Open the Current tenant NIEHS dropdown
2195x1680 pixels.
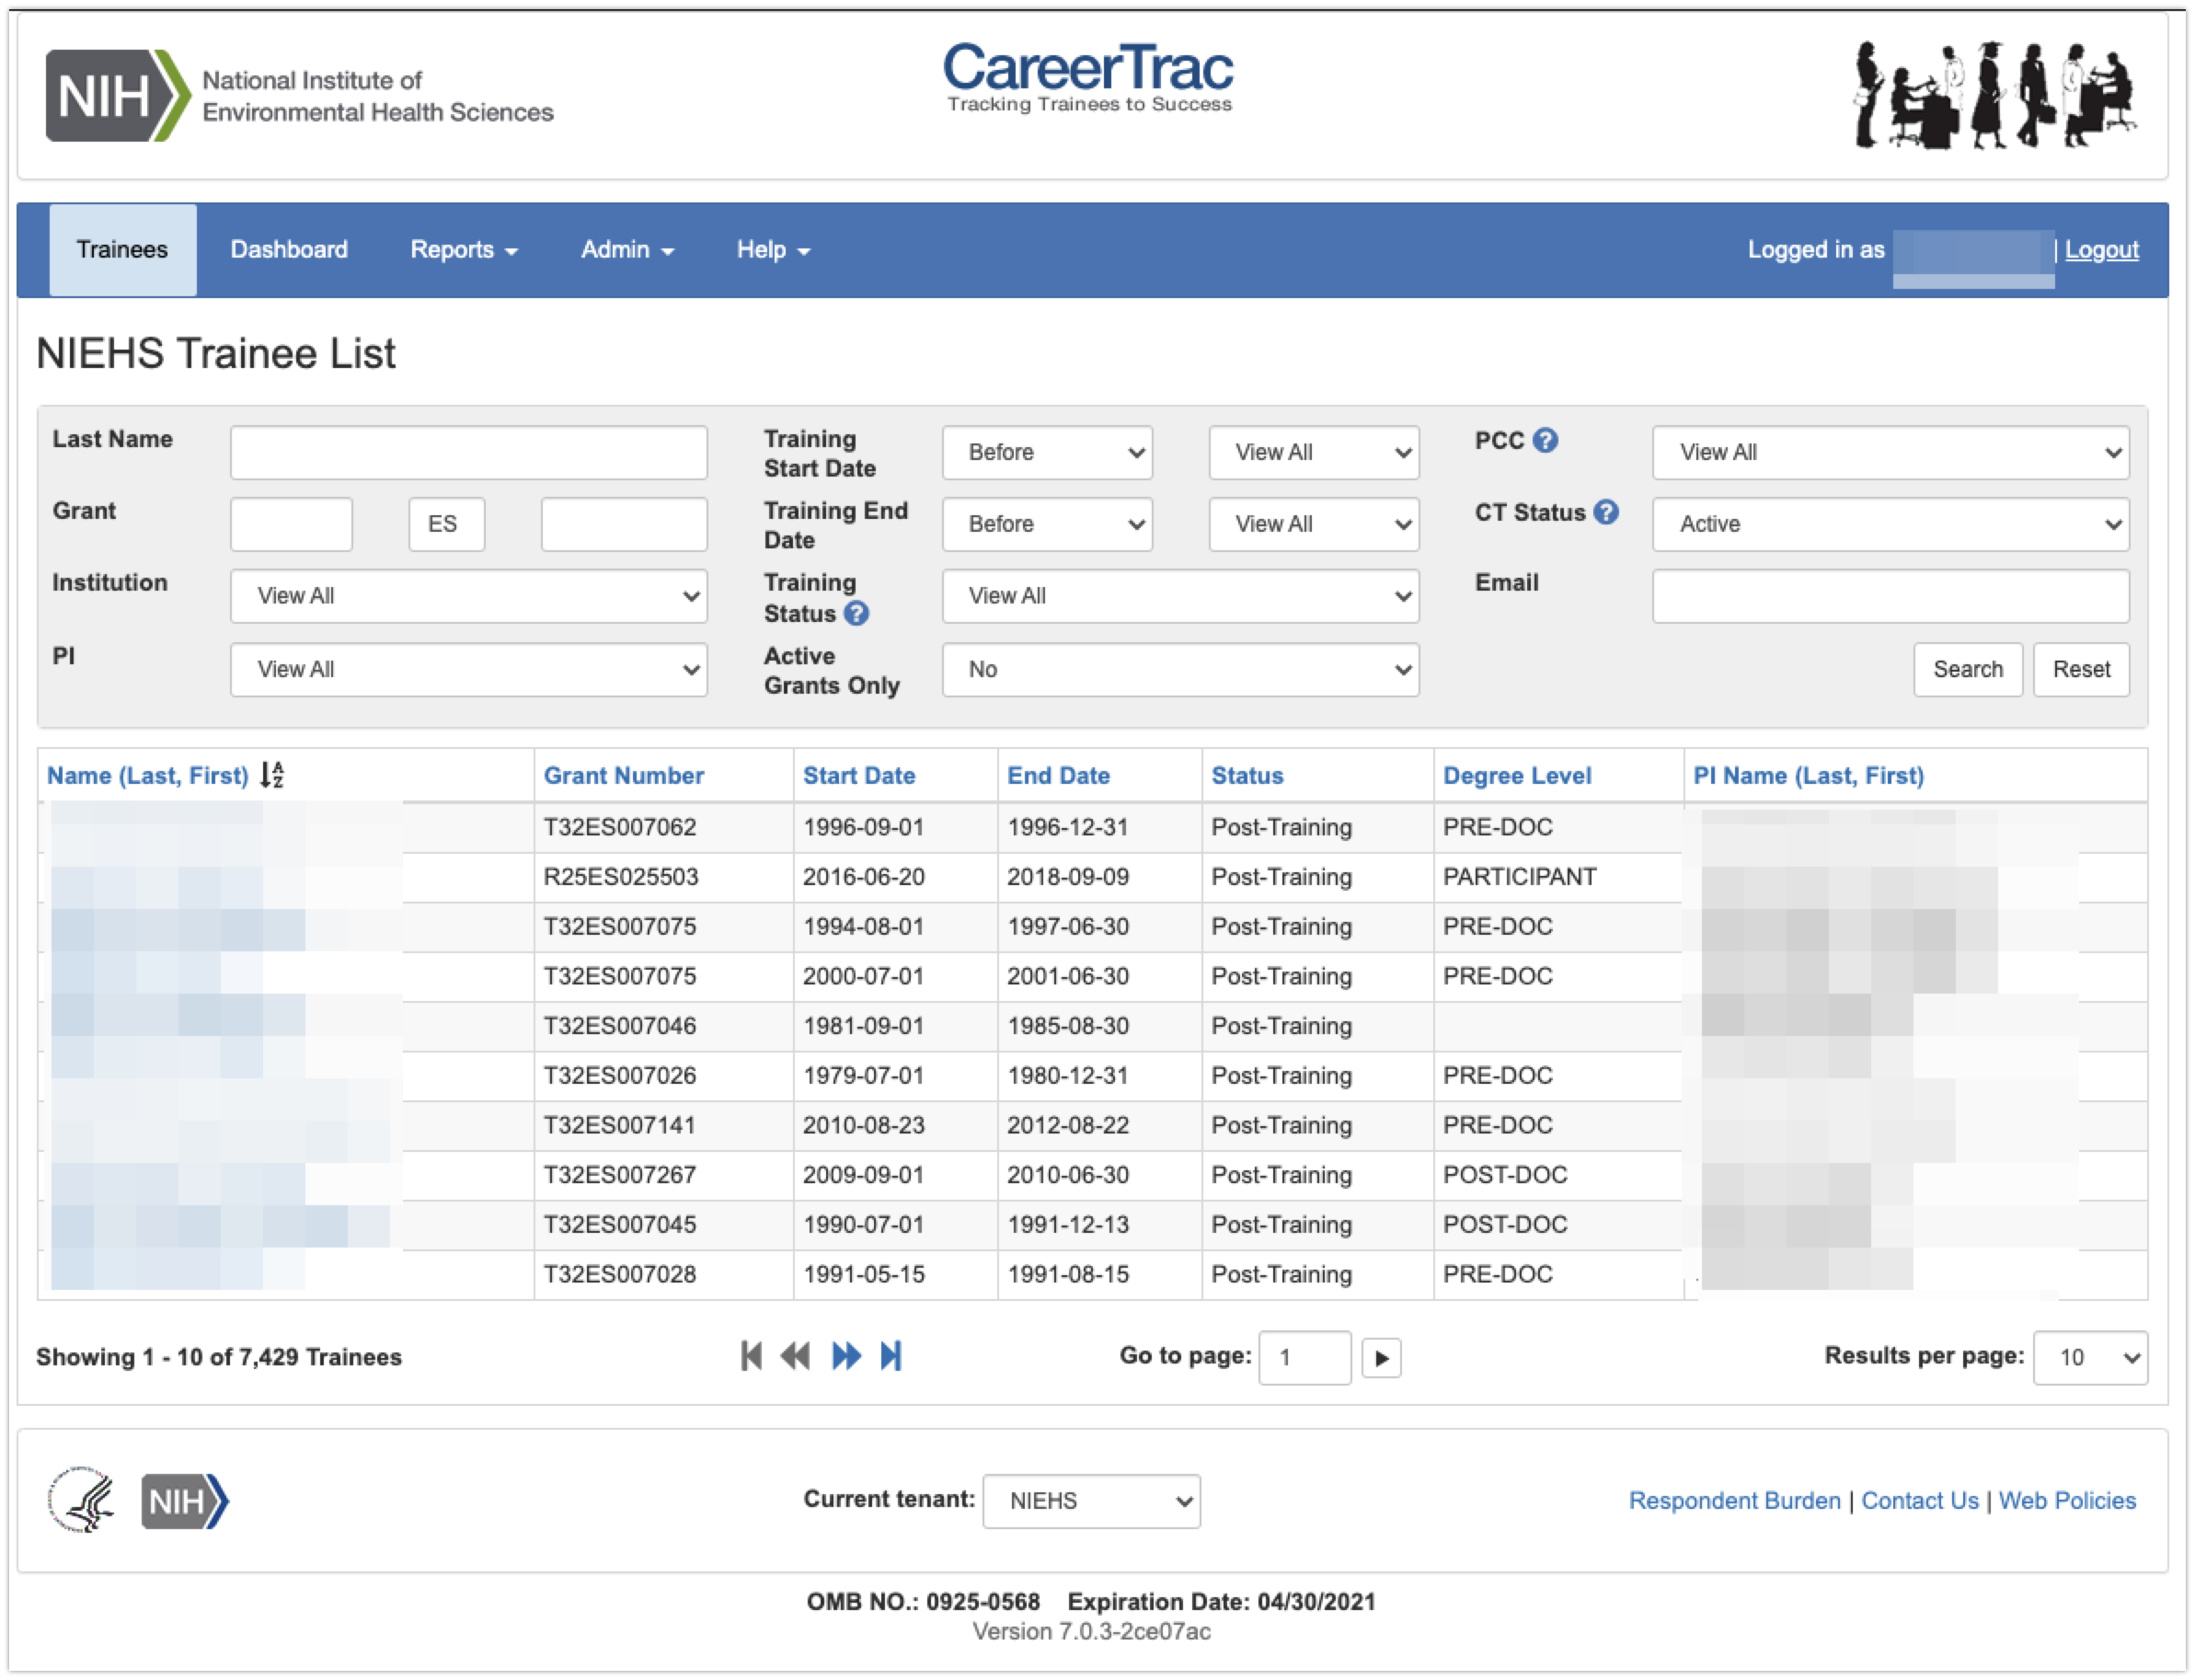coord(1091,1500)
